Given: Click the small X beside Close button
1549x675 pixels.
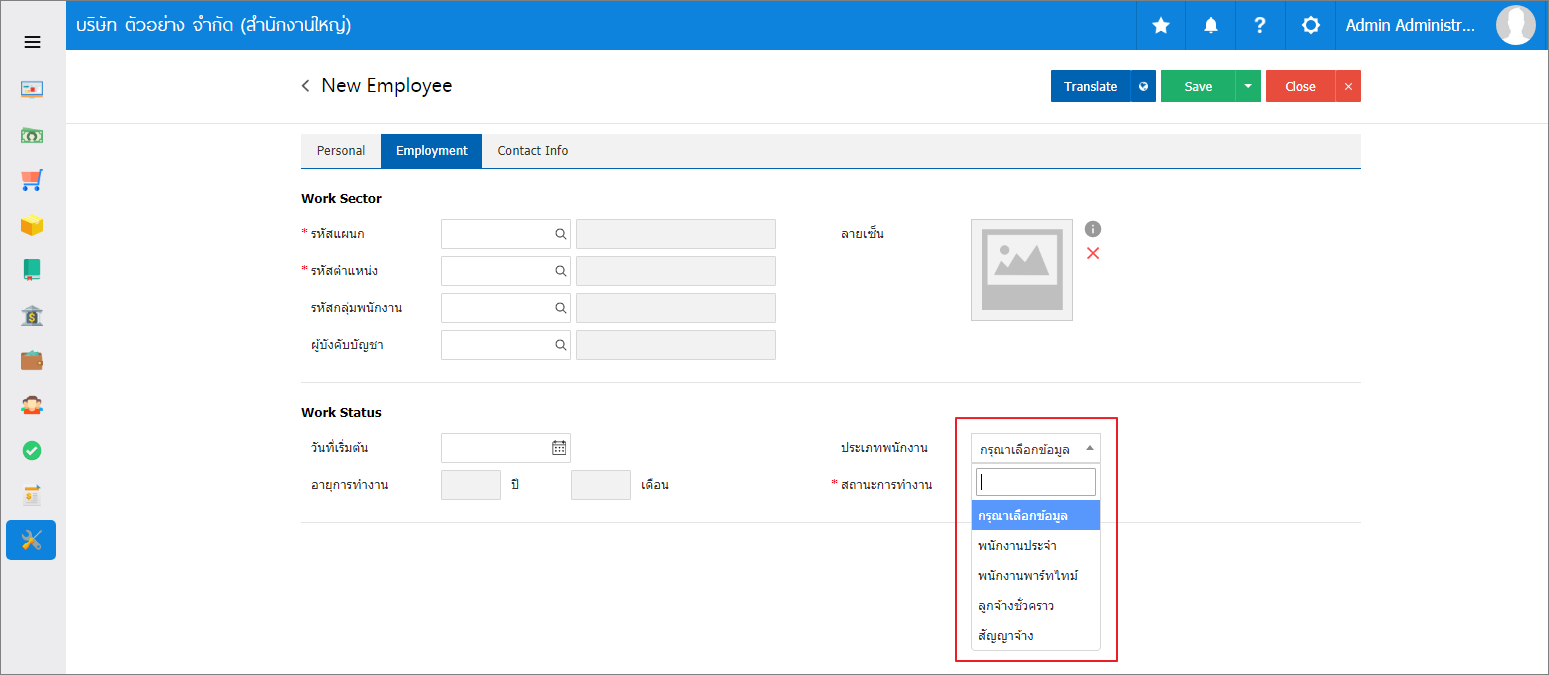Looking at the screenshot, I should tap(1348, 86).
